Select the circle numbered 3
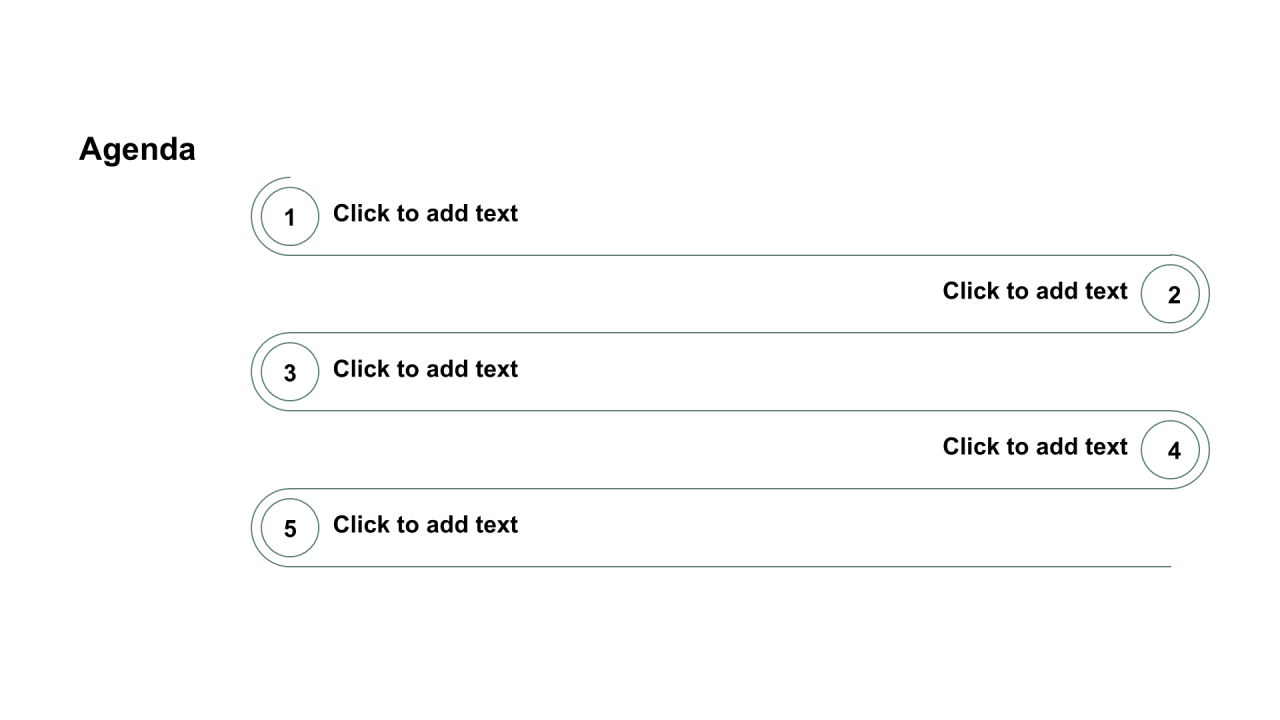The height and width of the screenshot is (720, 1280). pos(290,372)
